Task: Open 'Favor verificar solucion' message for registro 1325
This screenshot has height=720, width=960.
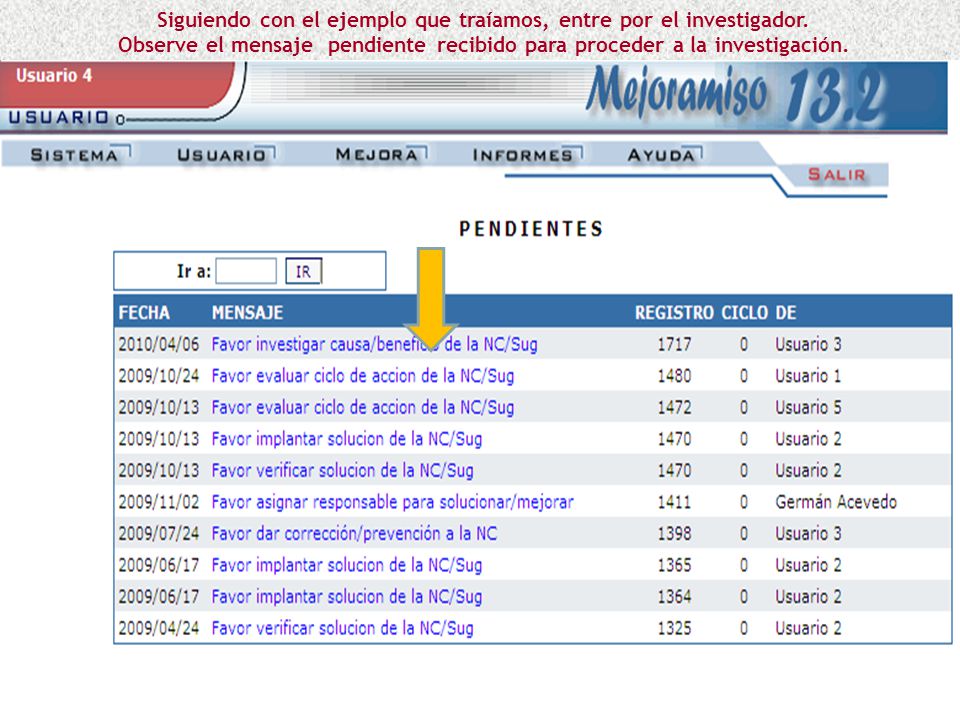Action: (x=342, y=628)
